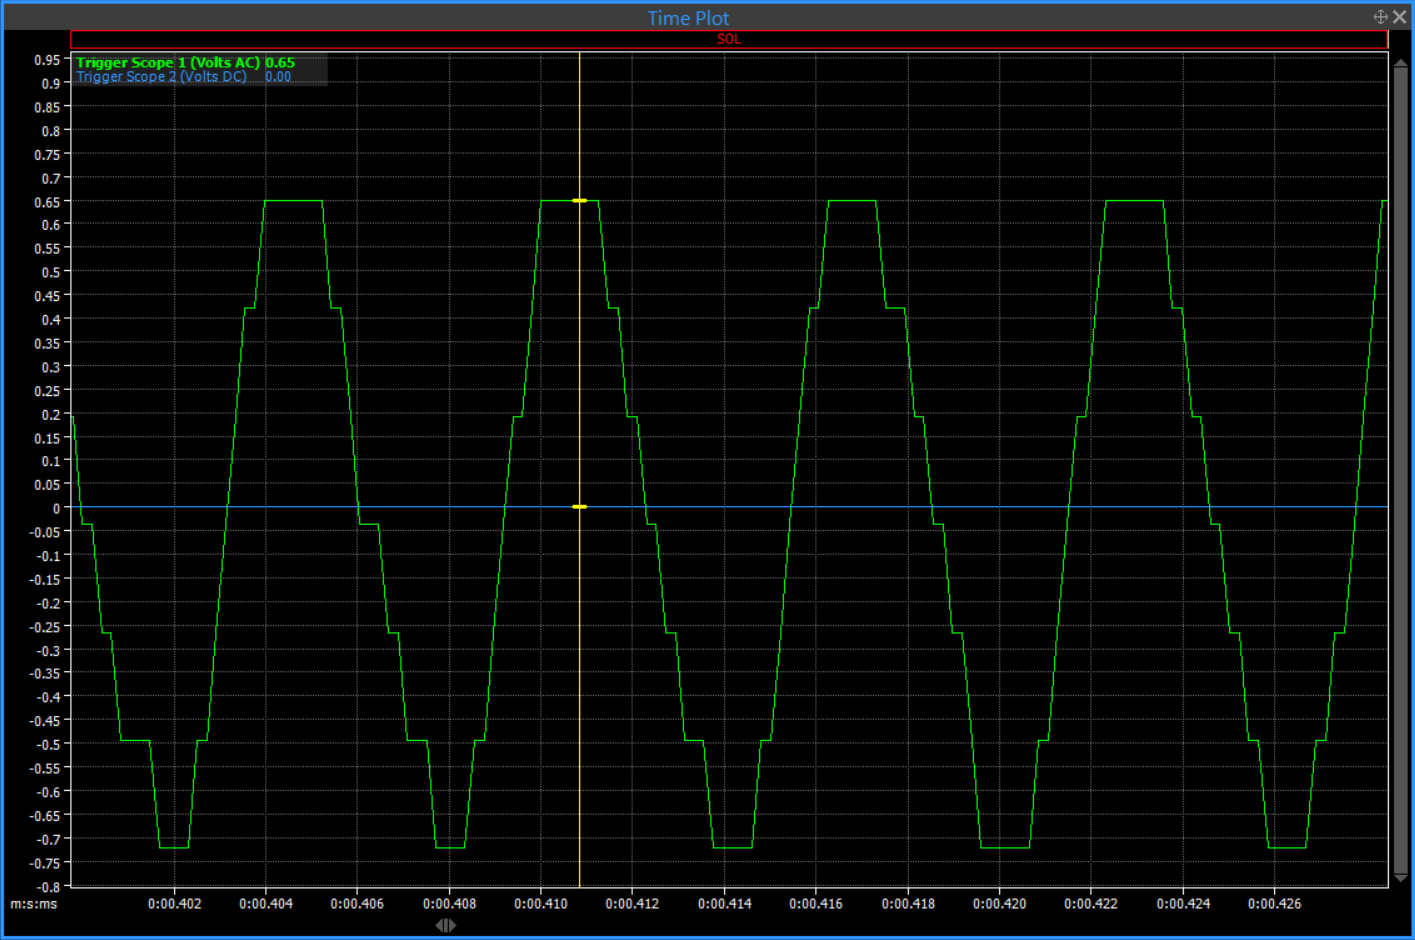The height and width of the screenshot is (940, 1415).
Task: Click the Trigger Scope 2 readout value 0.00
Action: [x=278, y=77]
